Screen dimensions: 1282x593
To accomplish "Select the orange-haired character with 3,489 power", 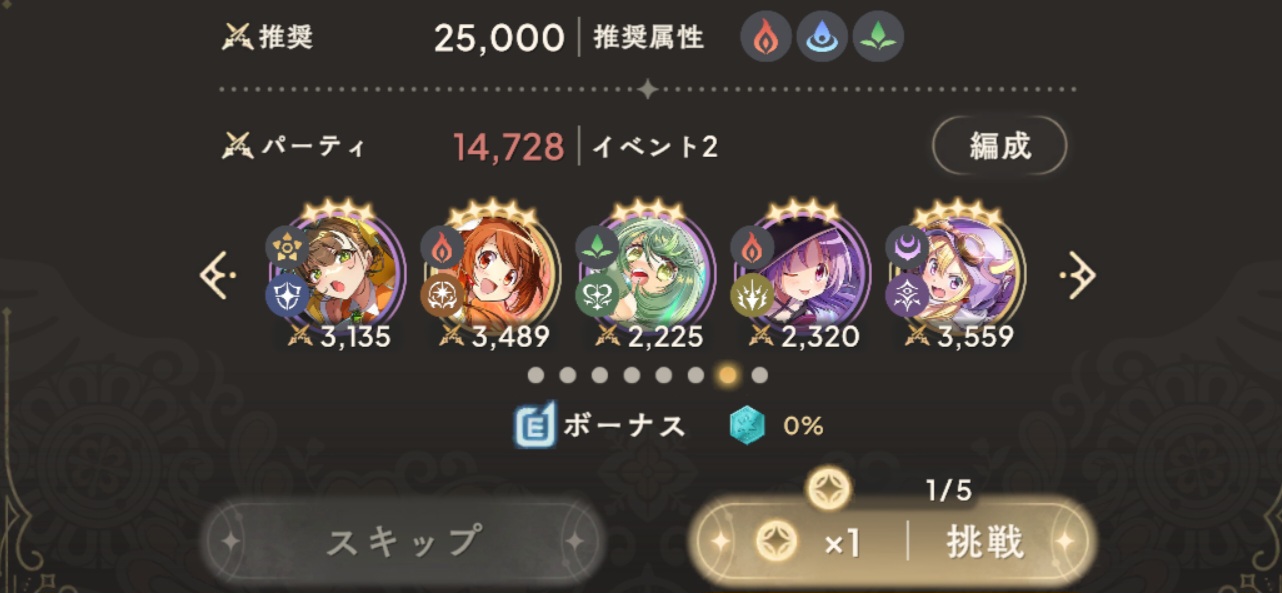I will pos(492,269).
